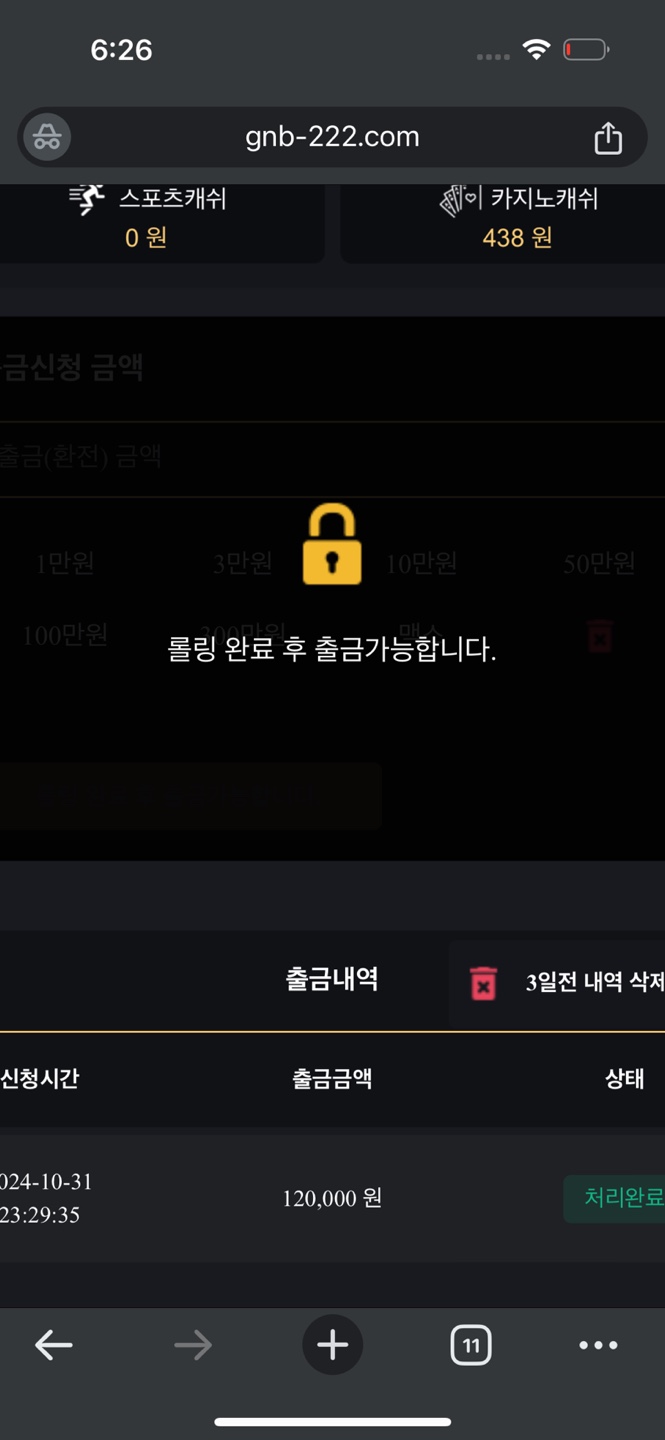This screenshot has height=1440, width=665.
Task: Tap the running figure 스포츠캐쉬 icon
Action: [x=87, y=199]
